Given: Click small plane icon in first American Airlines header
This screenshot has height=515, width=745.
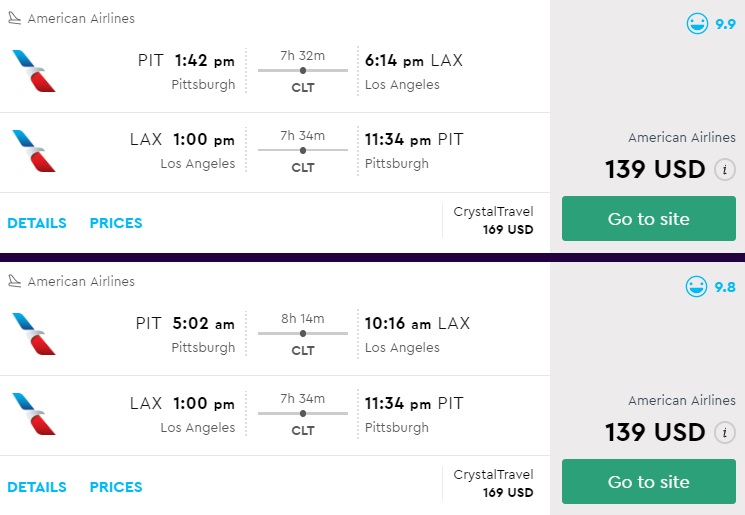Looking at the screenshot, I should point(15,19).
